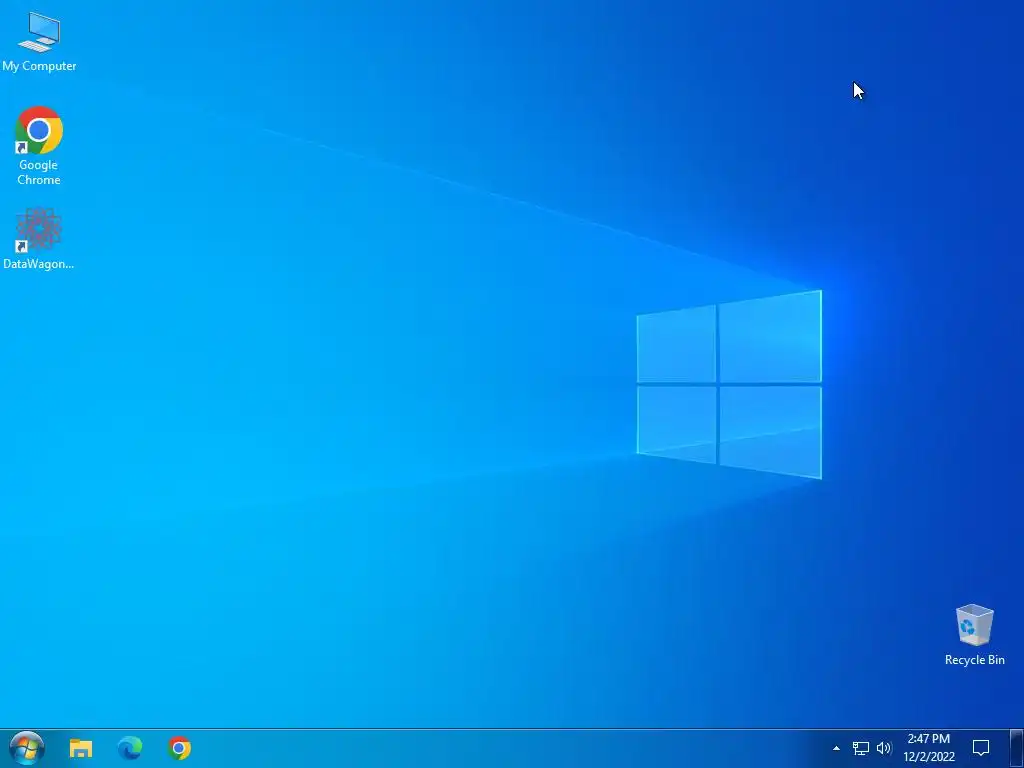The image size is (1024, 768).
Task: Open the Action Center notifications icon
Action: click(x=981, y=748)
